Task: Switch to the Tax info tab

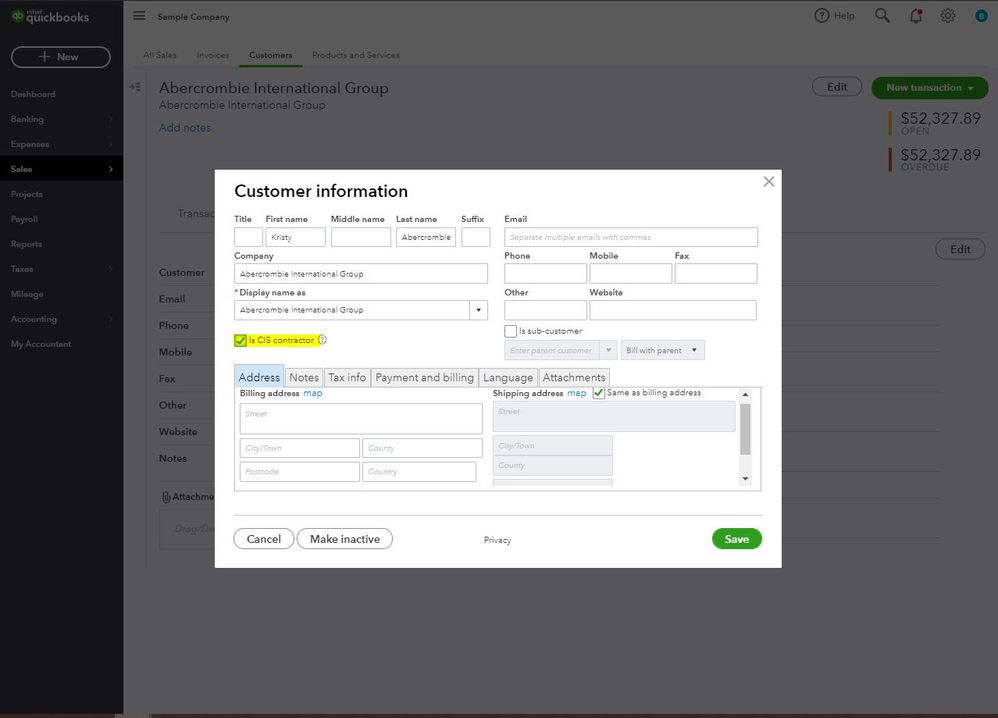Action: tap(347, 377)
